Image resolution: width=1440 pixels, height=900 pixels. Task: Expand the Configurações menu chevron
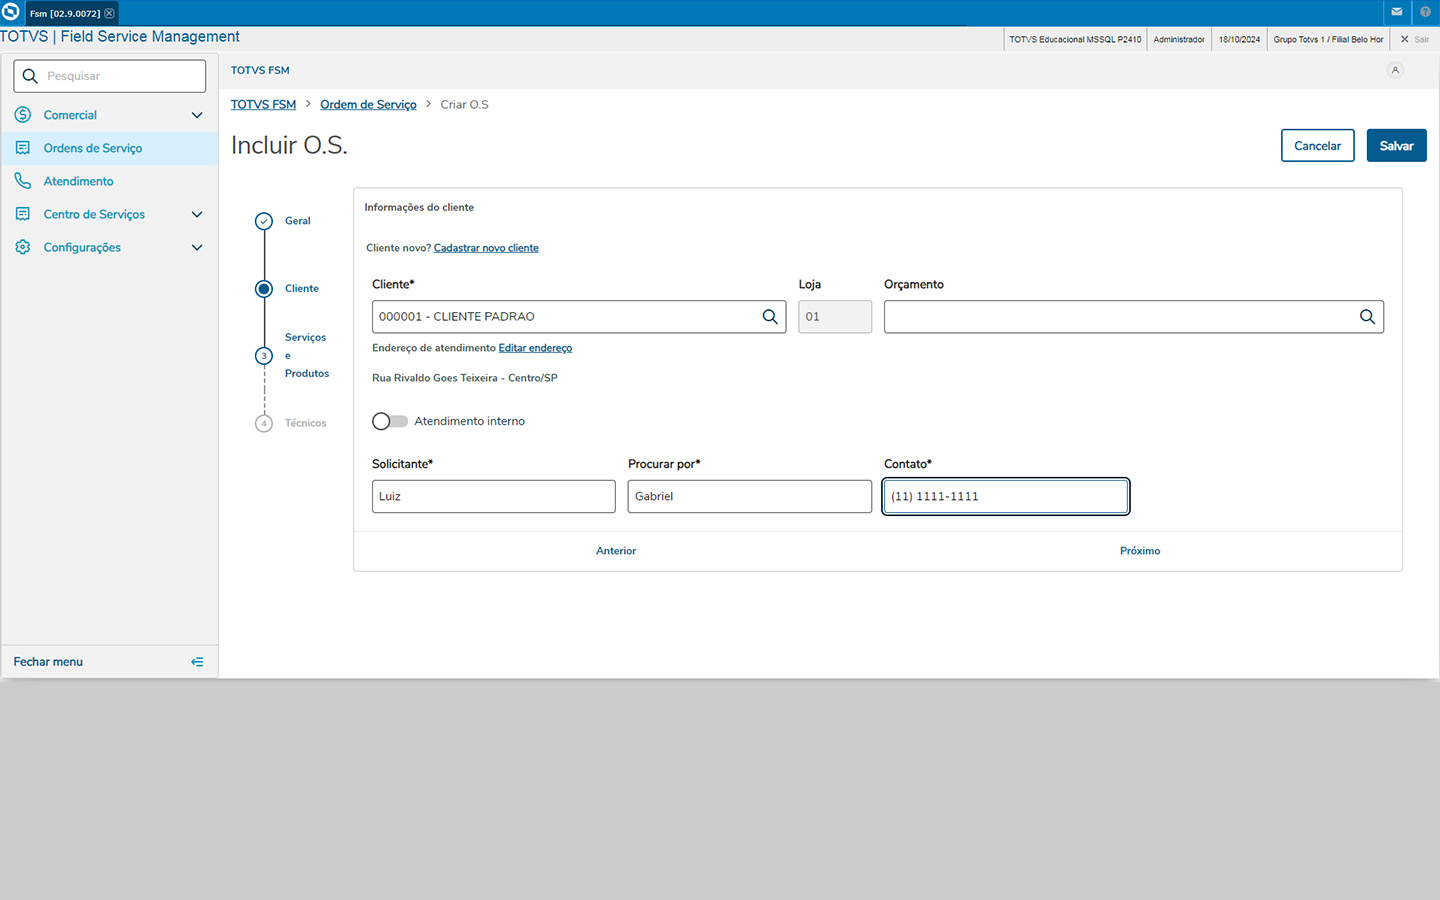tap(197, 247)
